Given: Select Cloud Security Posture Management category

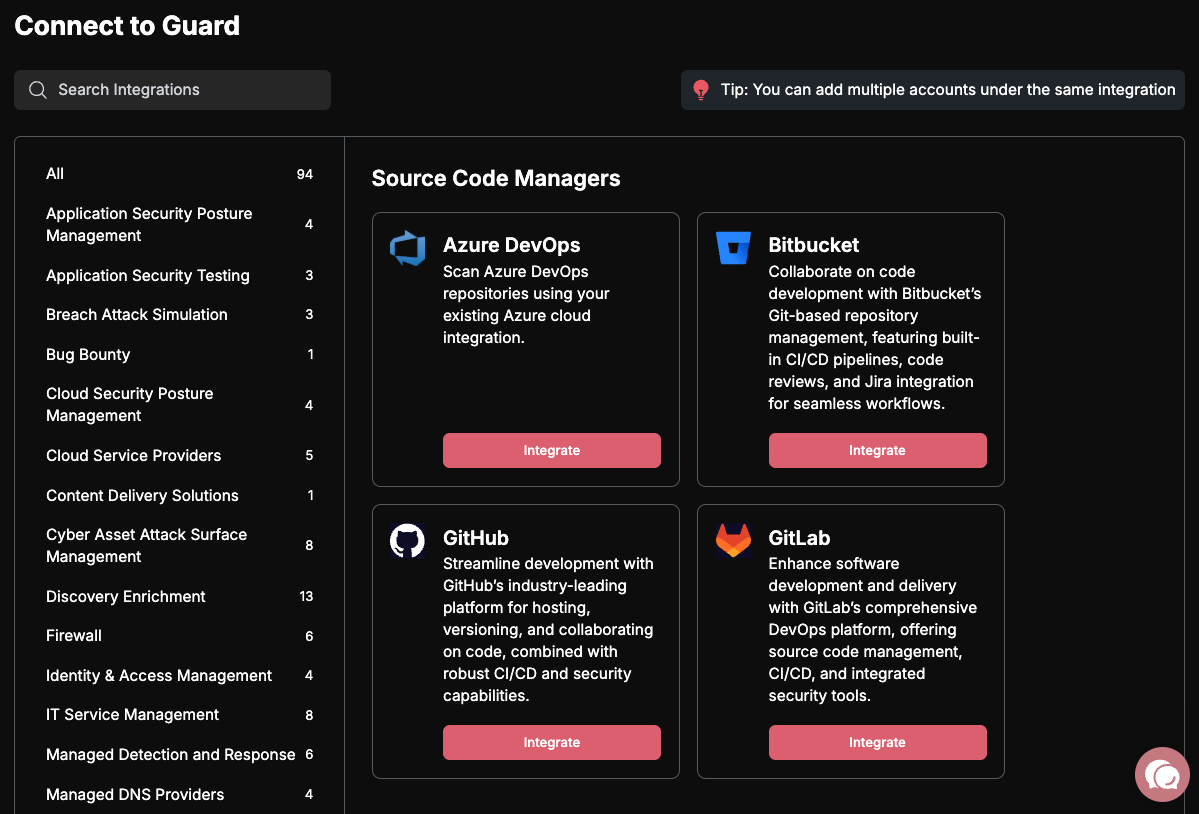Looking at the screenshot, I should coord(179,404).
